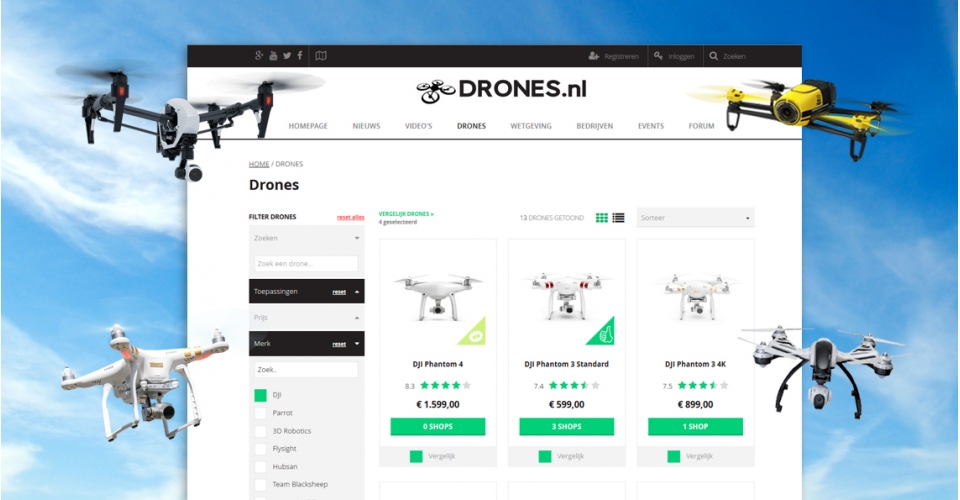Click the search magnifier Zoeken icon
The height and width of the screenshot is (500, 960).
pos(714,56)
